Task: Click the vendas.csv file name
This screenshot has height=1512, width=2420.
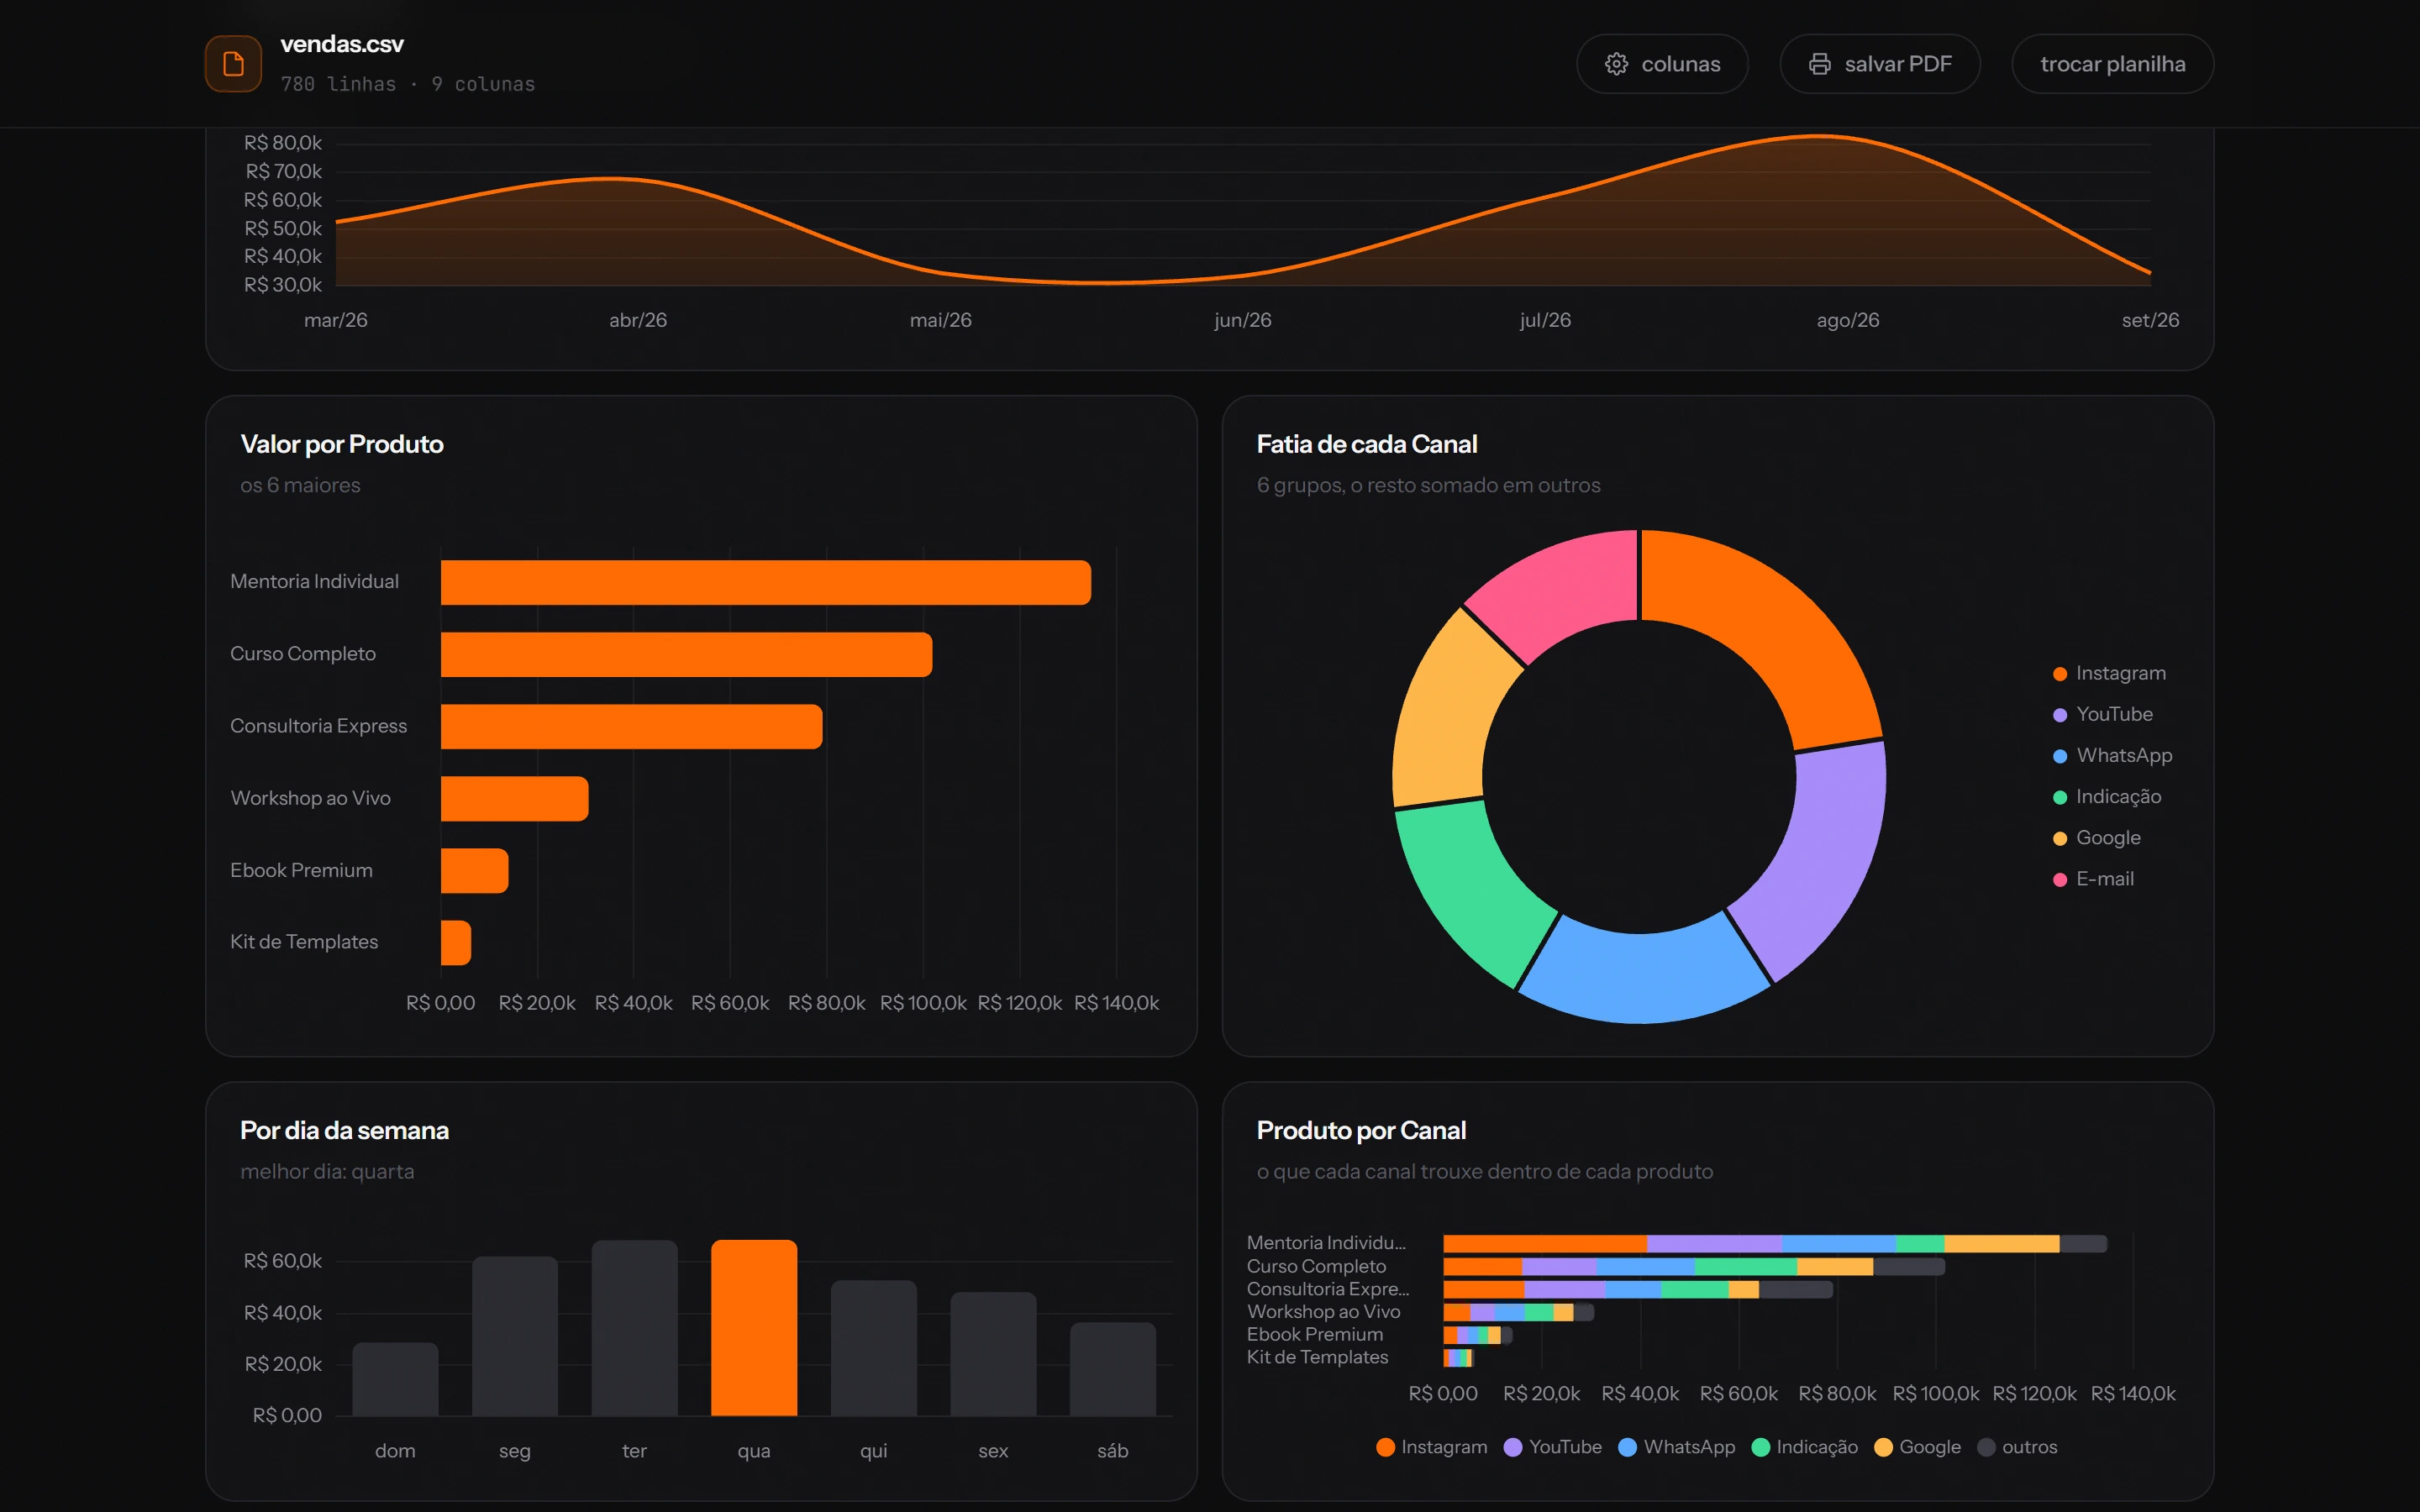Action: [x=342, y=44]
